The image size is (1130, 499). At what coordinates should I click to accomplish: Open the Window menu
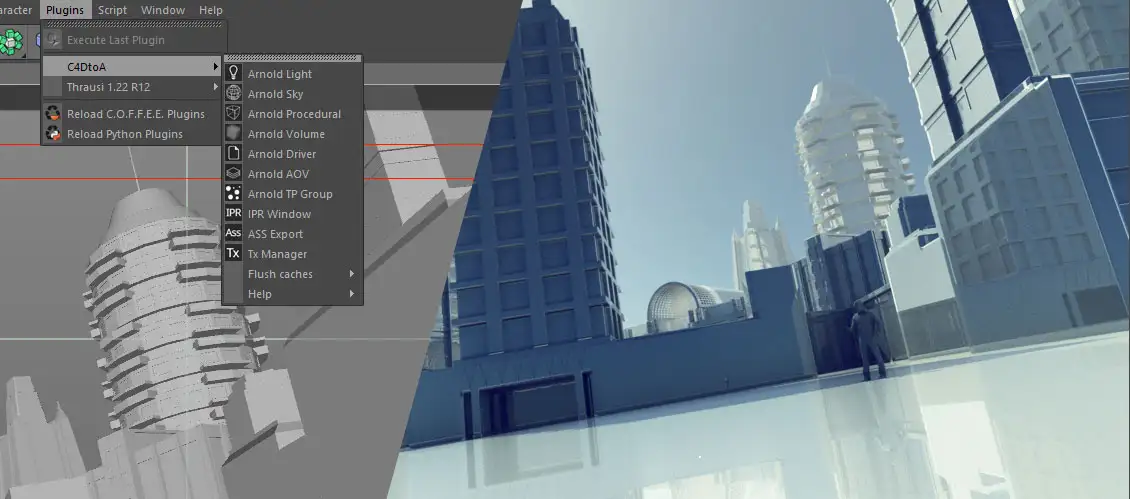click(x=163, y=10)
